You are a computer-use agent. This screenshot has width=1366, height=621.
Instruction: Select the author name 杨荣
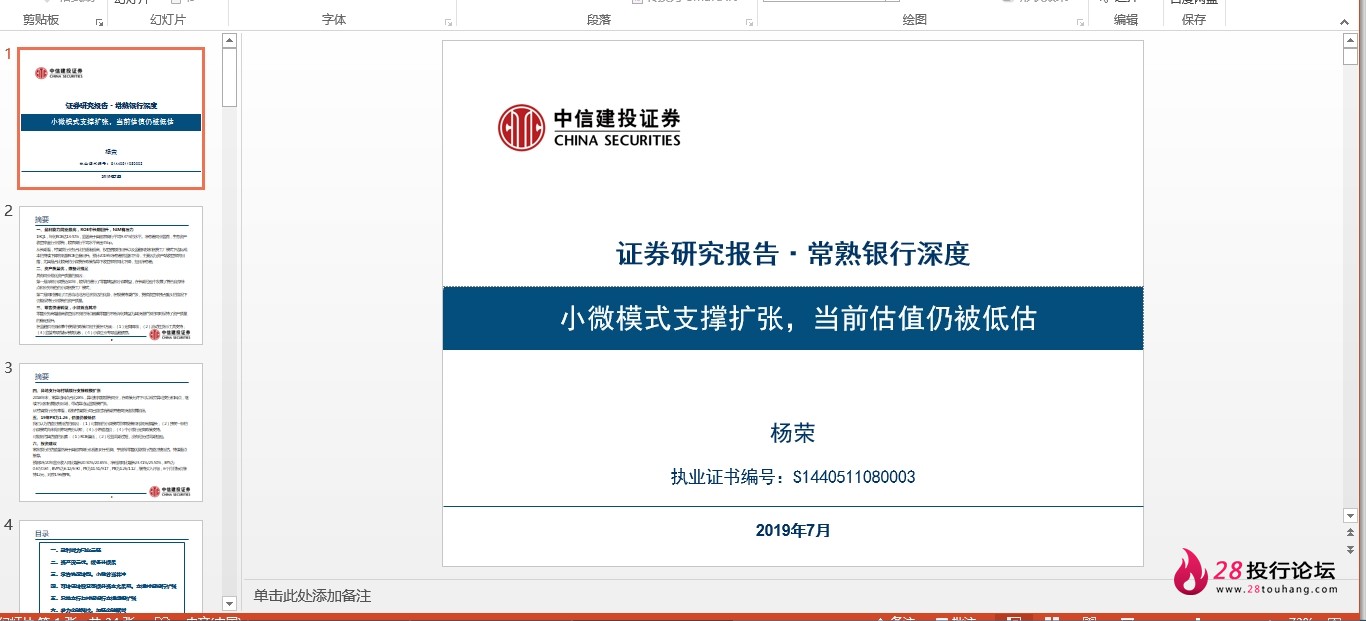[793, 433]
